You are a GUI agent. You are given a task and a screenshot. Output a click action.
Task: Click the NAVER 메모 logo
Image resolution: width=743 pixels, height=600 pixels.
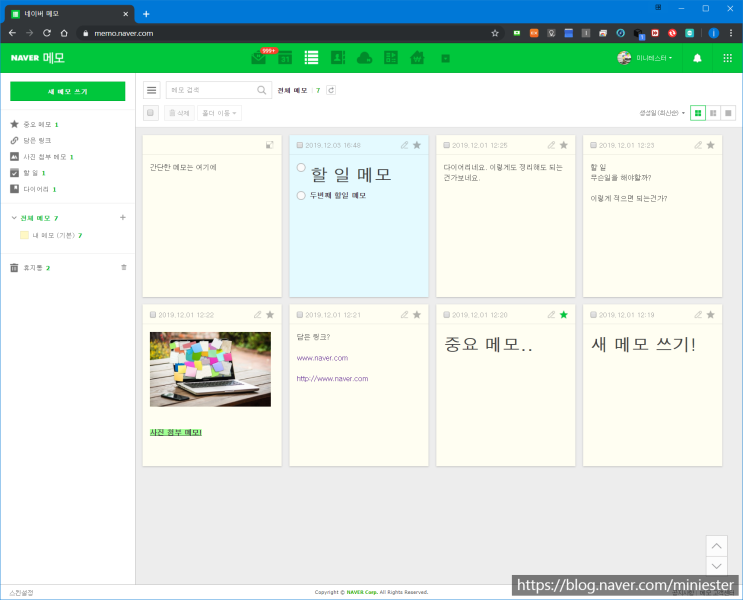tap(37, 58)
